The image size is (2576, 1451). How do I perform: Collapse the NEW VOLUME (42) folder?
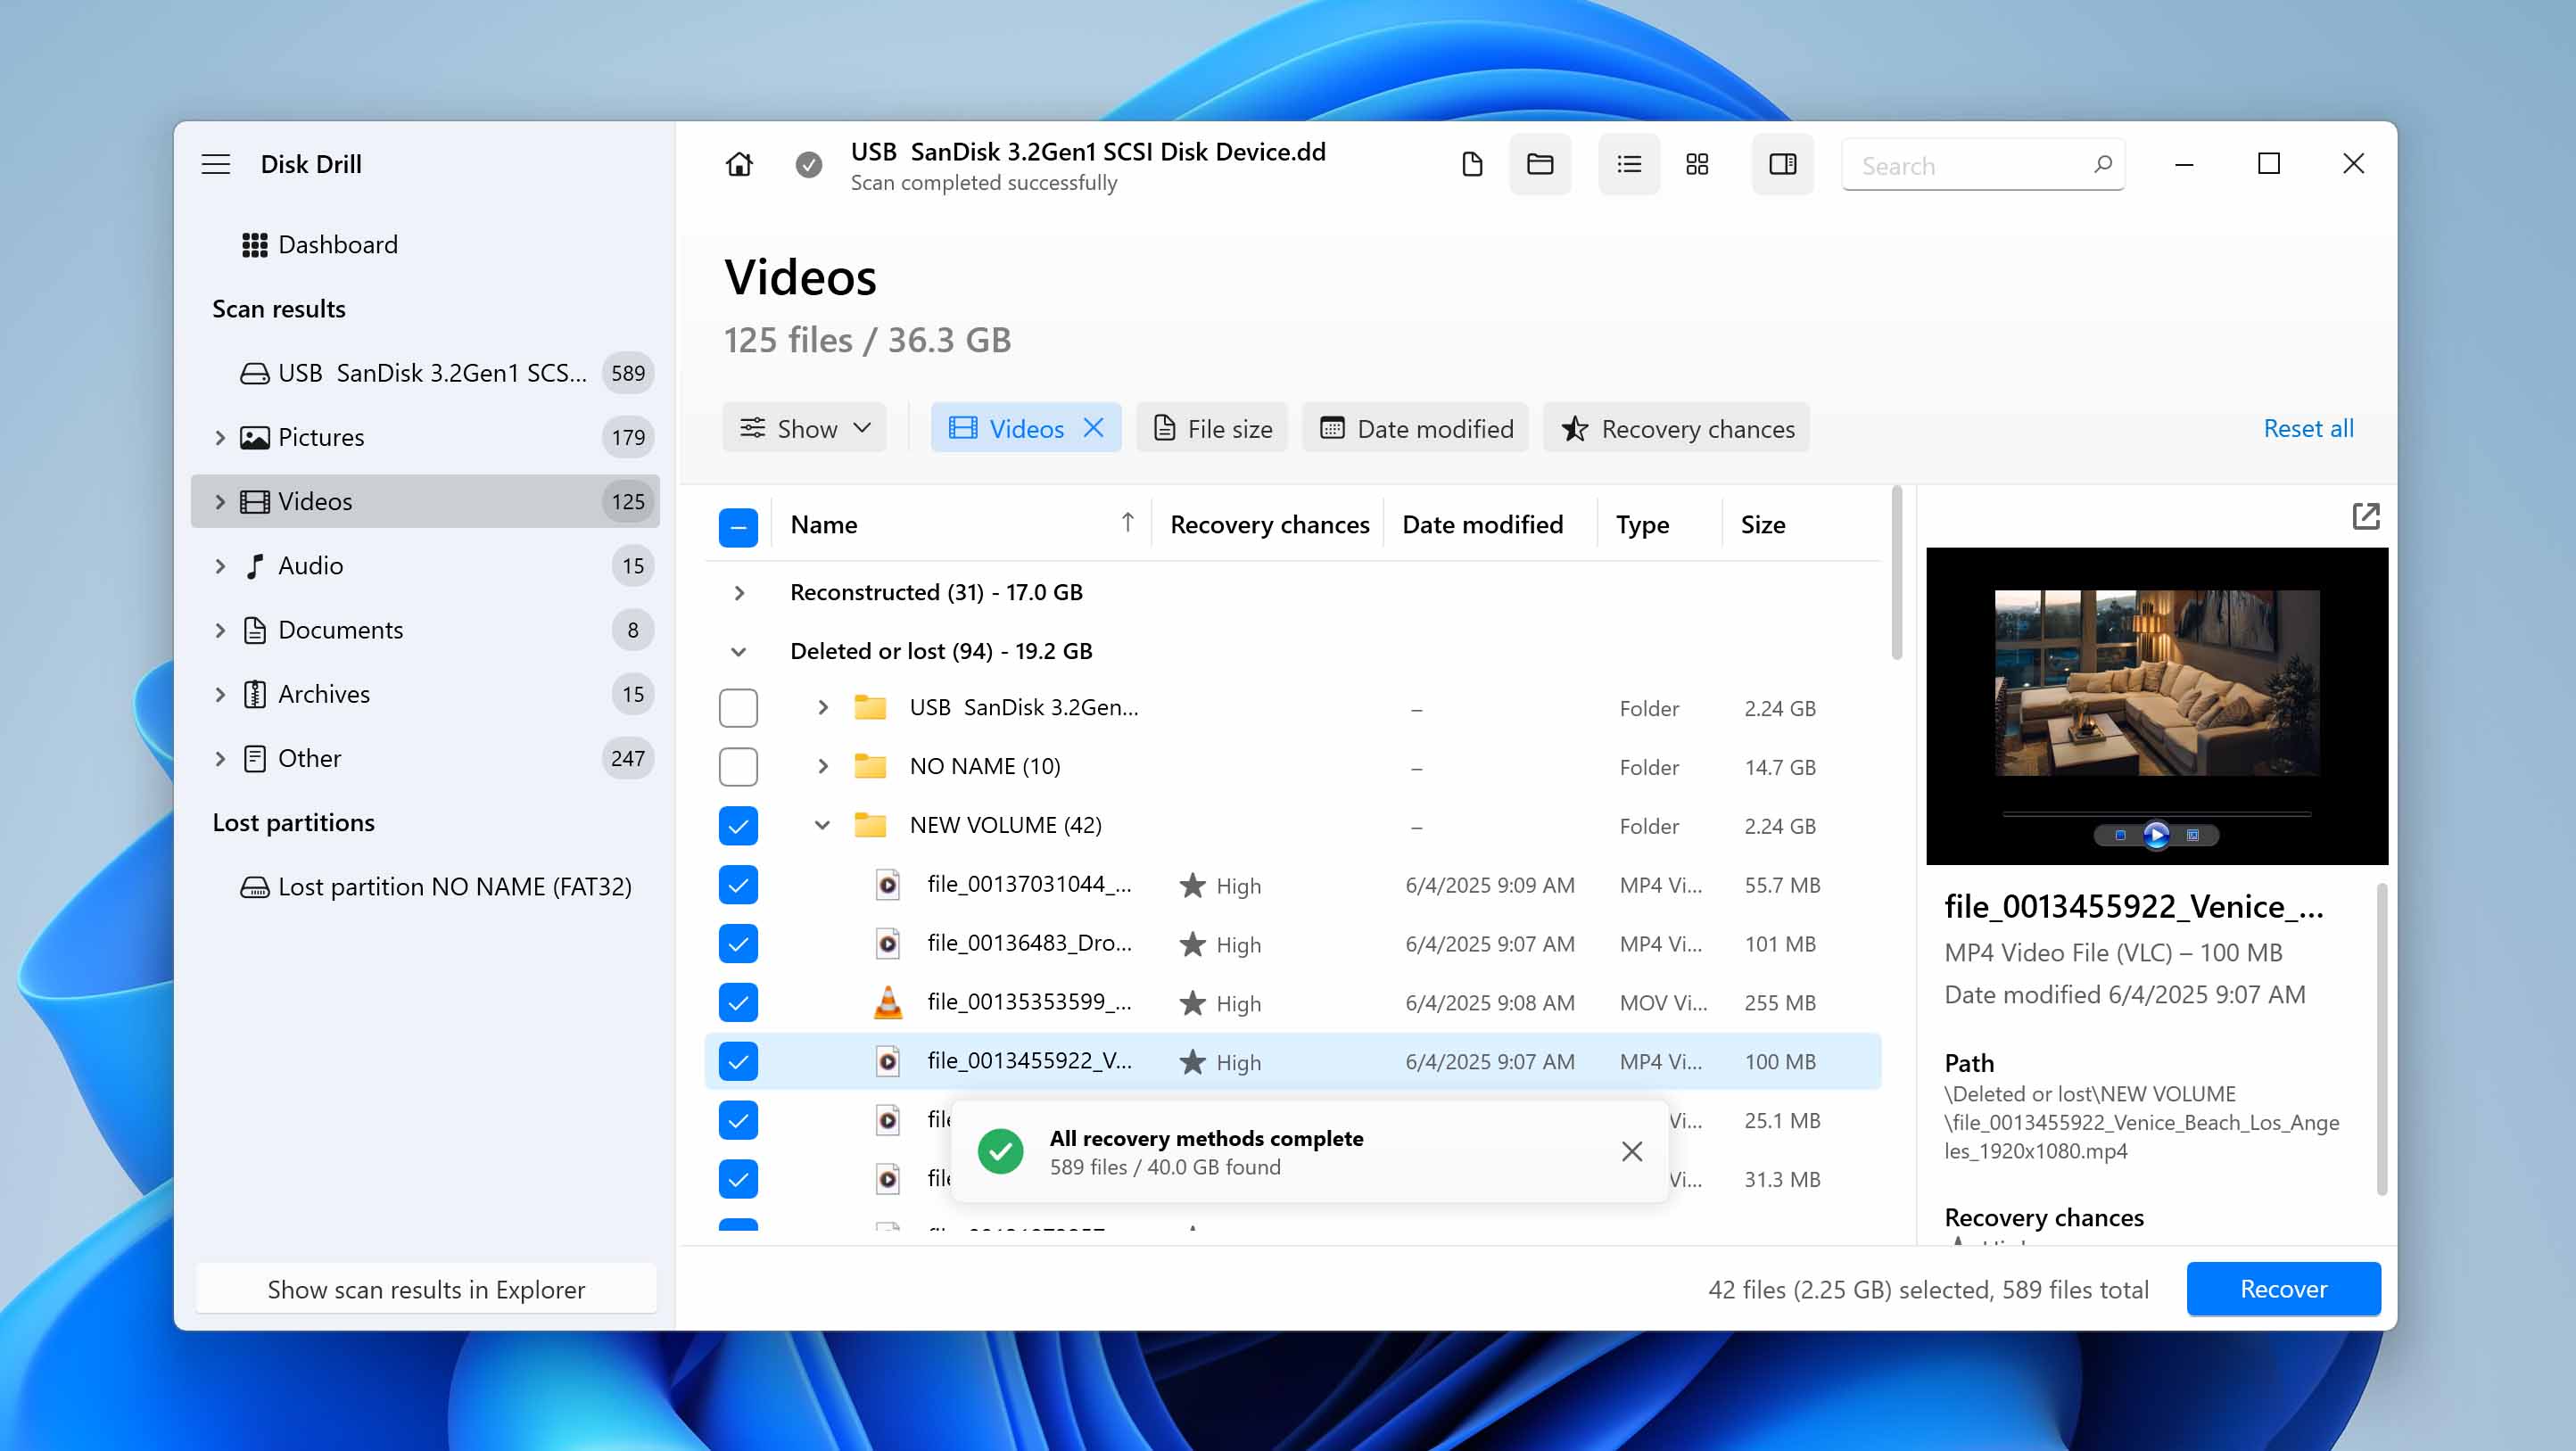[x=822, y=825]
